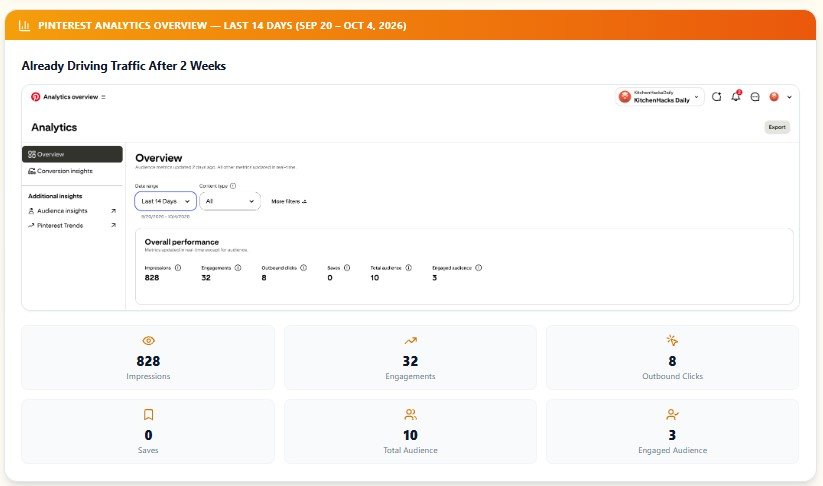Click the refresh updates icon in header
Viewport: 823px width, 486px height.
pos(716,97)
